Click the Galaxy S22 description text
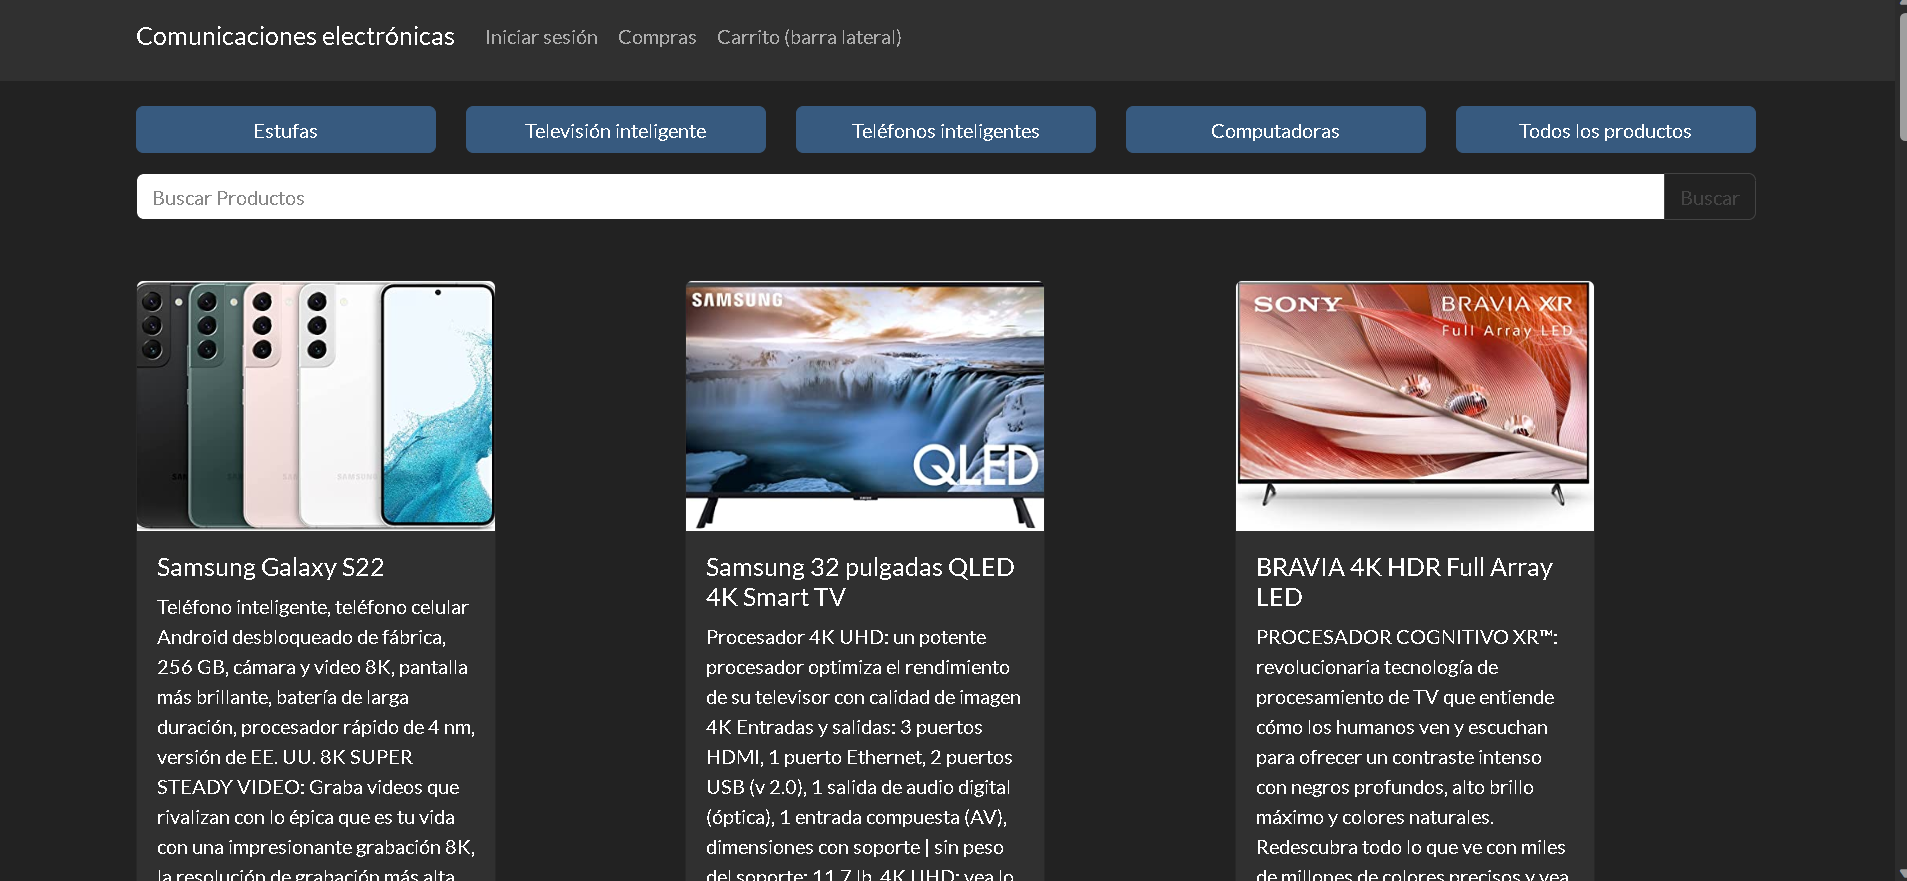The height and width of the screenshot is (881, 1907). (316, 740)
